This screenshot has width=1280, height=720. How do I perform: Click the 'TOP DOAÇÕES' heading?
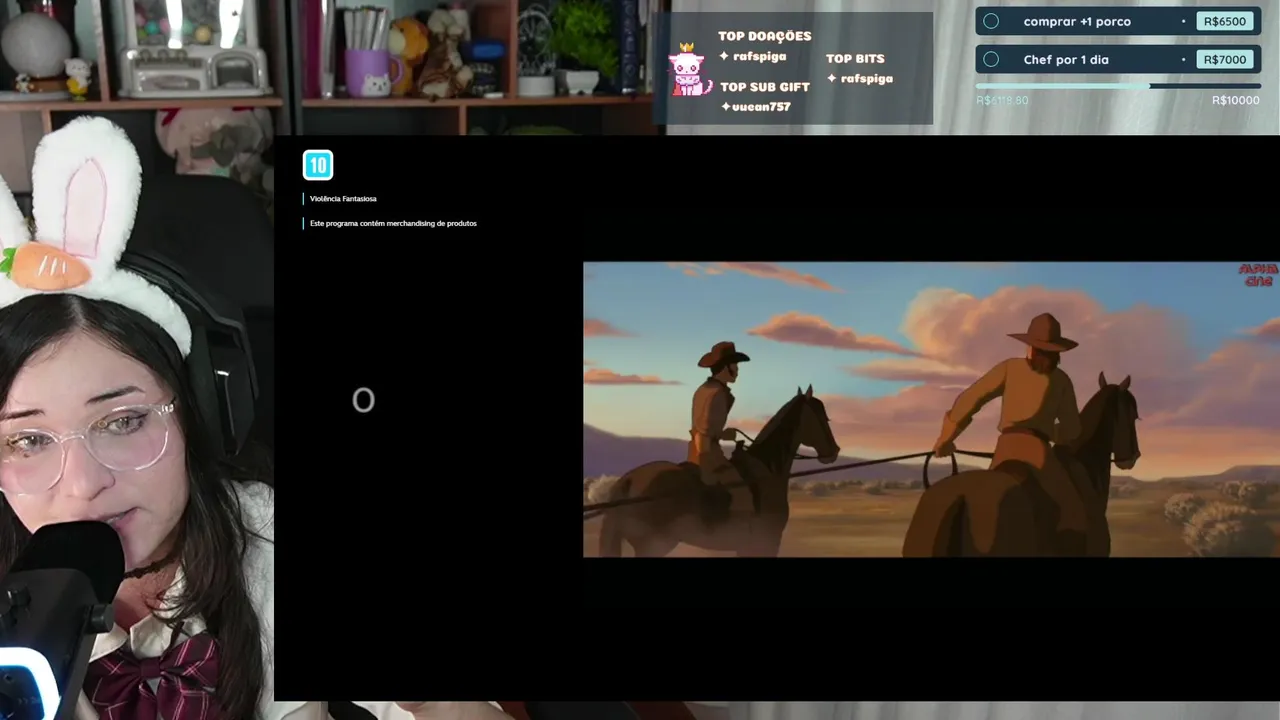click(x=765, y=36)
